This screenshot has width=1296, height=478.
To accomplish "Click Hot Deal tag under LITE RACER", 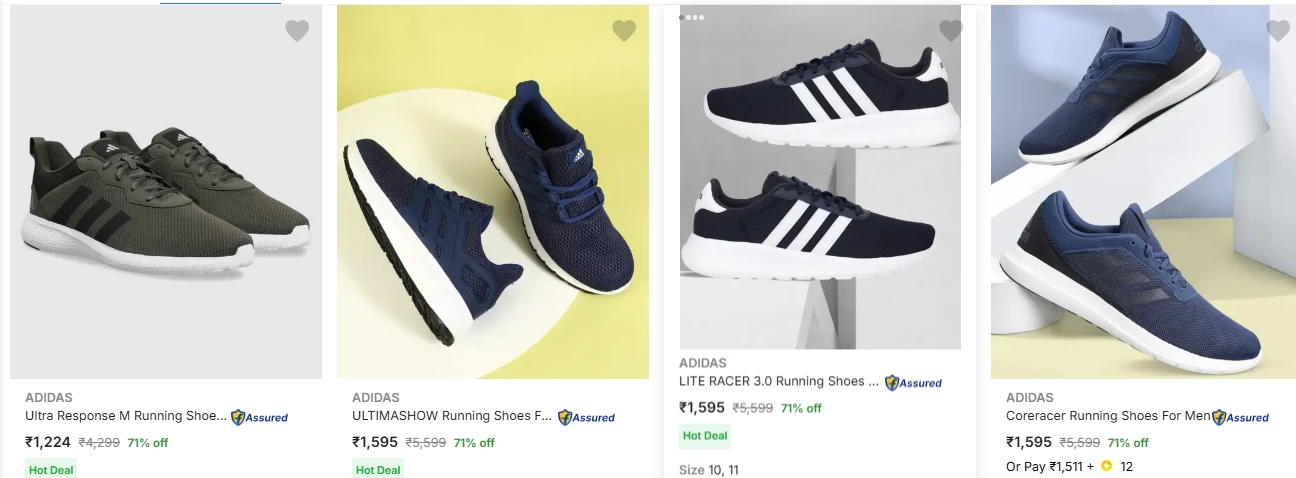I will [x=705, y=436].
